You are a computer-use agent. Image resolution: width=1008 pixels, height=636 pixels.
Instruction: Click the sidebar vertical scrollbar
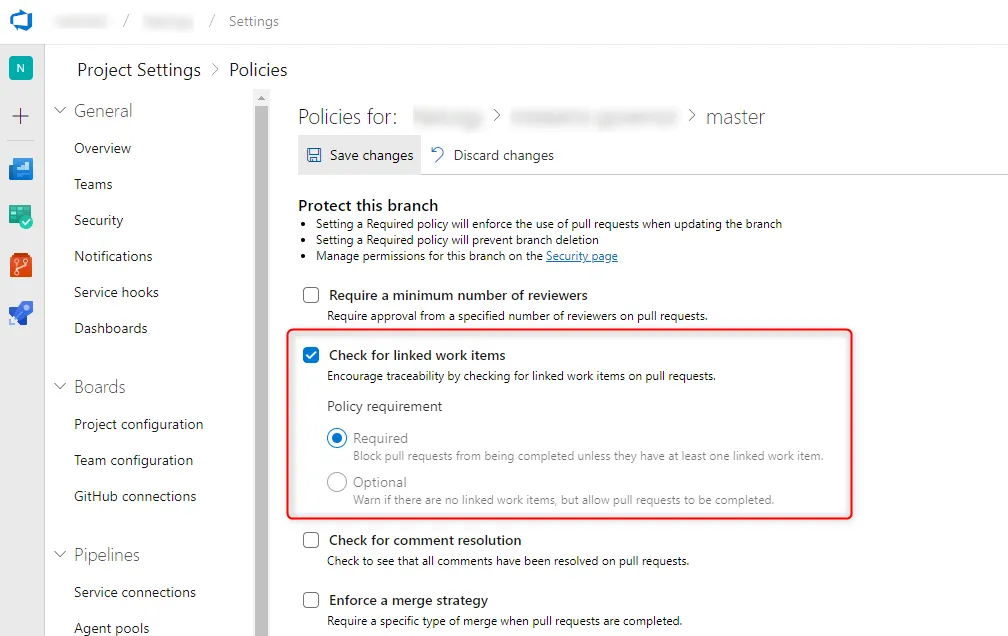tap(262, 360)
